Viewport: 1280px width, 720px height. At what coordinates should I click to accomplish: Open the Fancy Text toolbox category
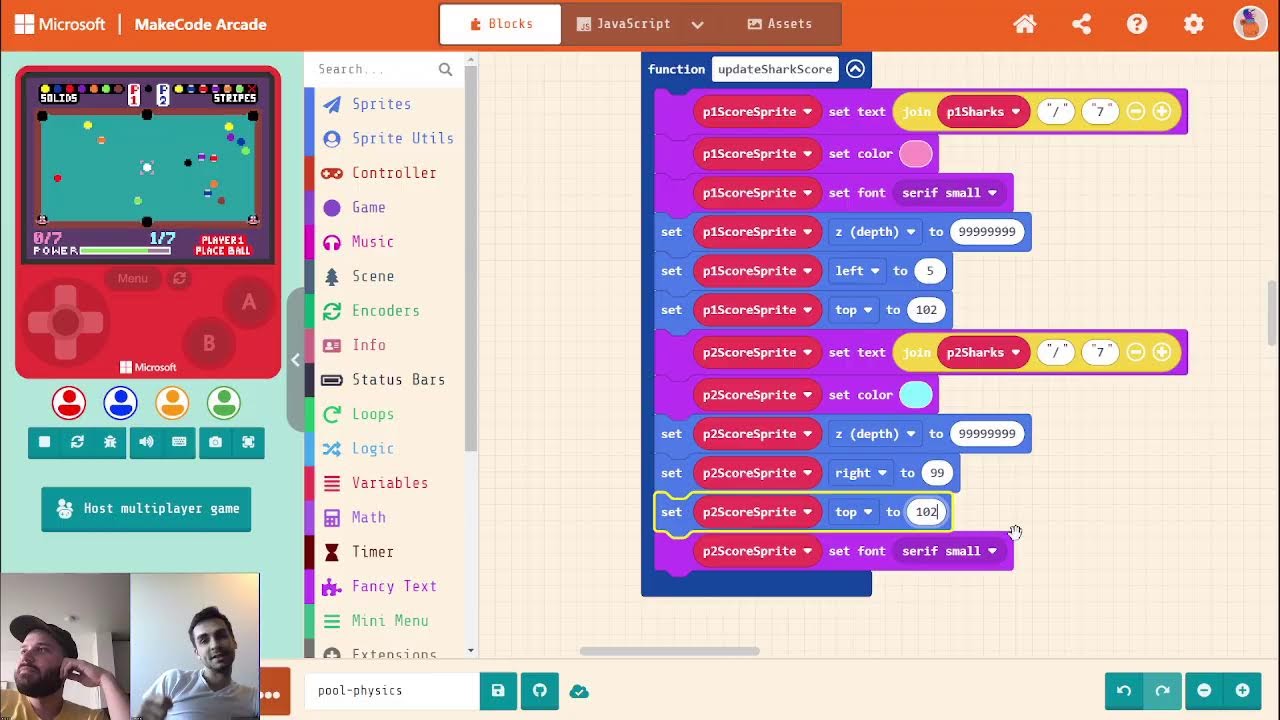389,586
